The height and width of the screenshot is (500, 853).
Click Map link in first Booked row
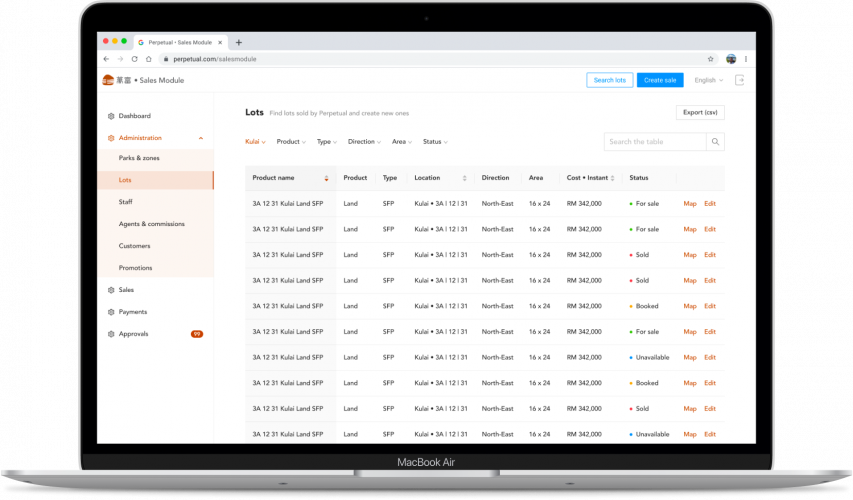pos(690,306)
